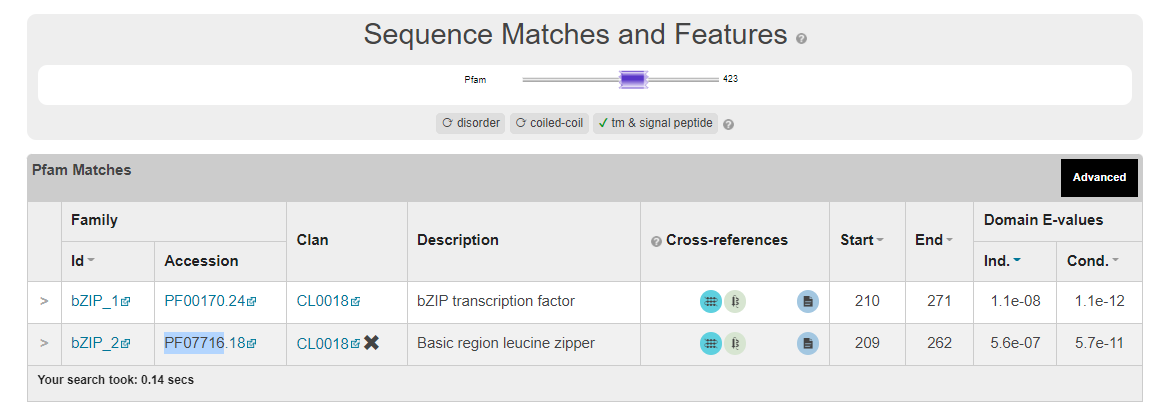Open the document icon for bZIP_2
Screen dimensions: 1168x411
[808, 343]
